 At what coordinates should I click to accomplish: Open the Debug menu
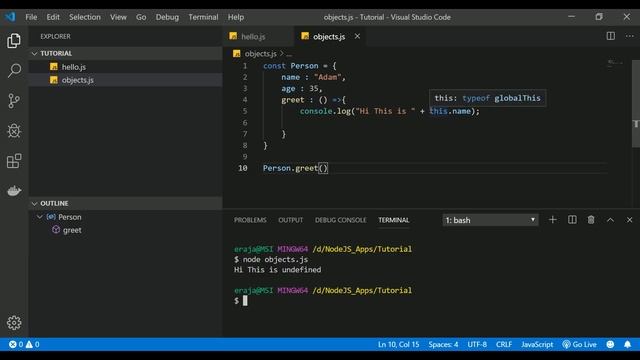pos(167,17)
